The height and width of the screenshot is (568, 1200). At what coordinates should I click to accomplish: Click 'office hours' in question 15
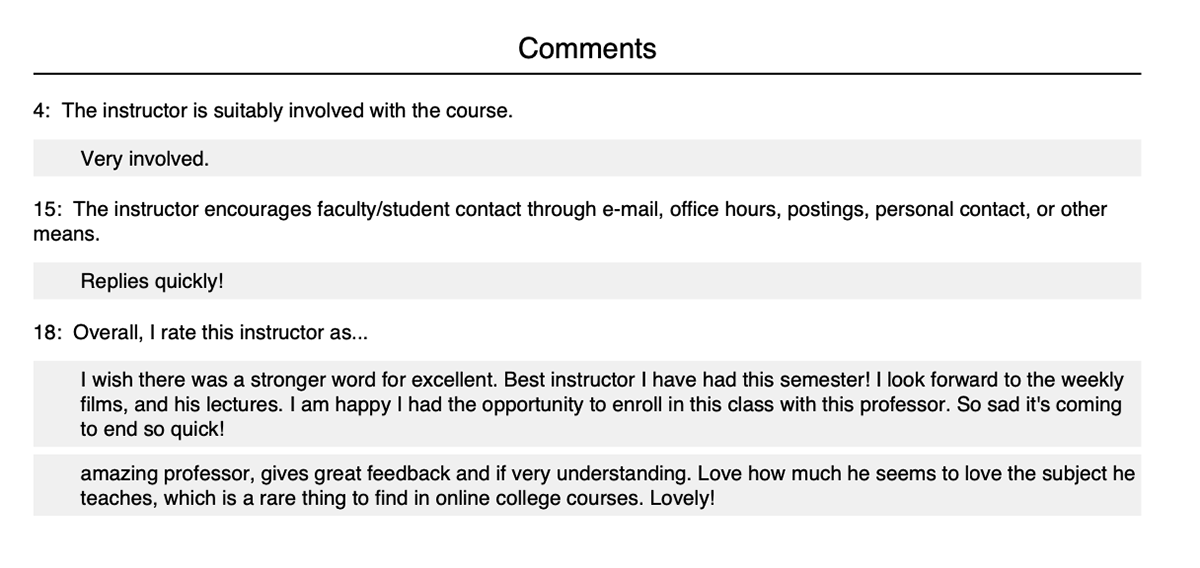pyautogui.click(x=723, y=210)
